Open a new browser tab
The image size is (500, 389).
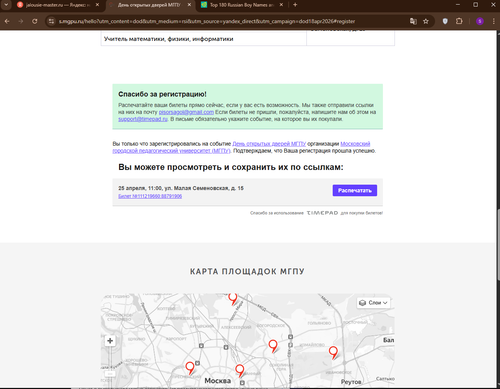[295, 5]
